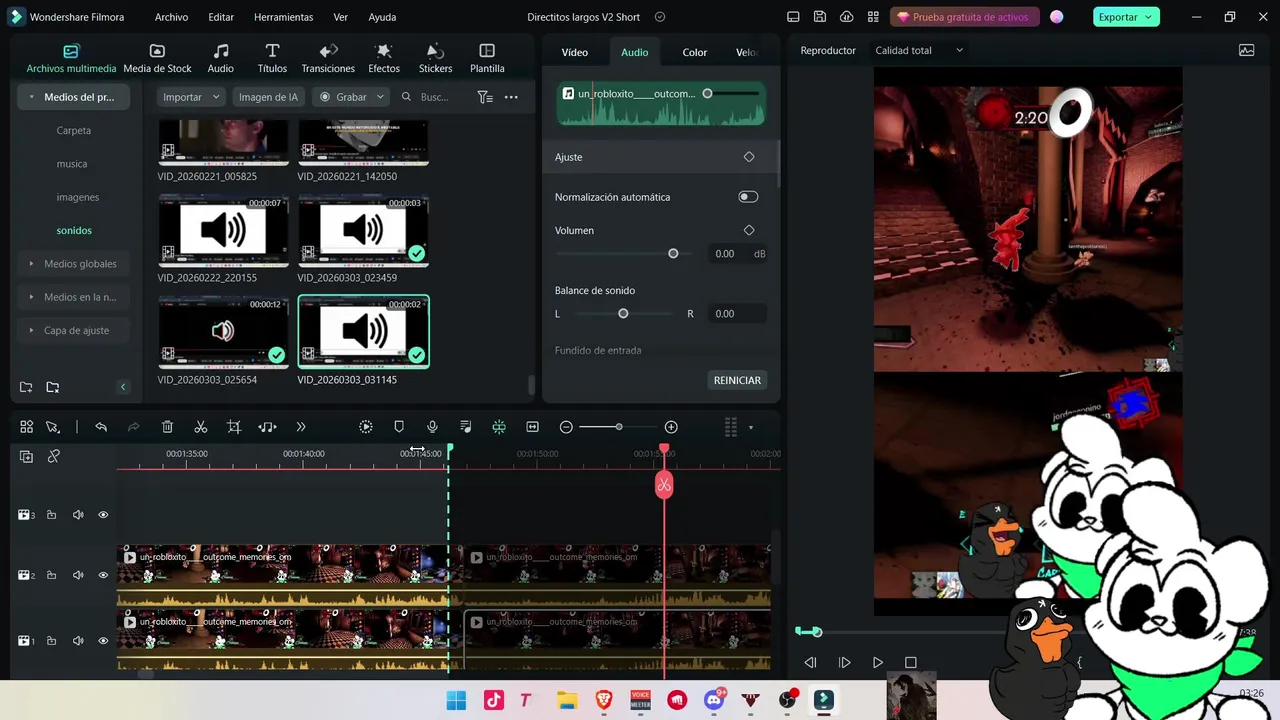Click the filter sort icon in media panel
The height and width of the screenshot is (720, 1280).
coord(485,97)
